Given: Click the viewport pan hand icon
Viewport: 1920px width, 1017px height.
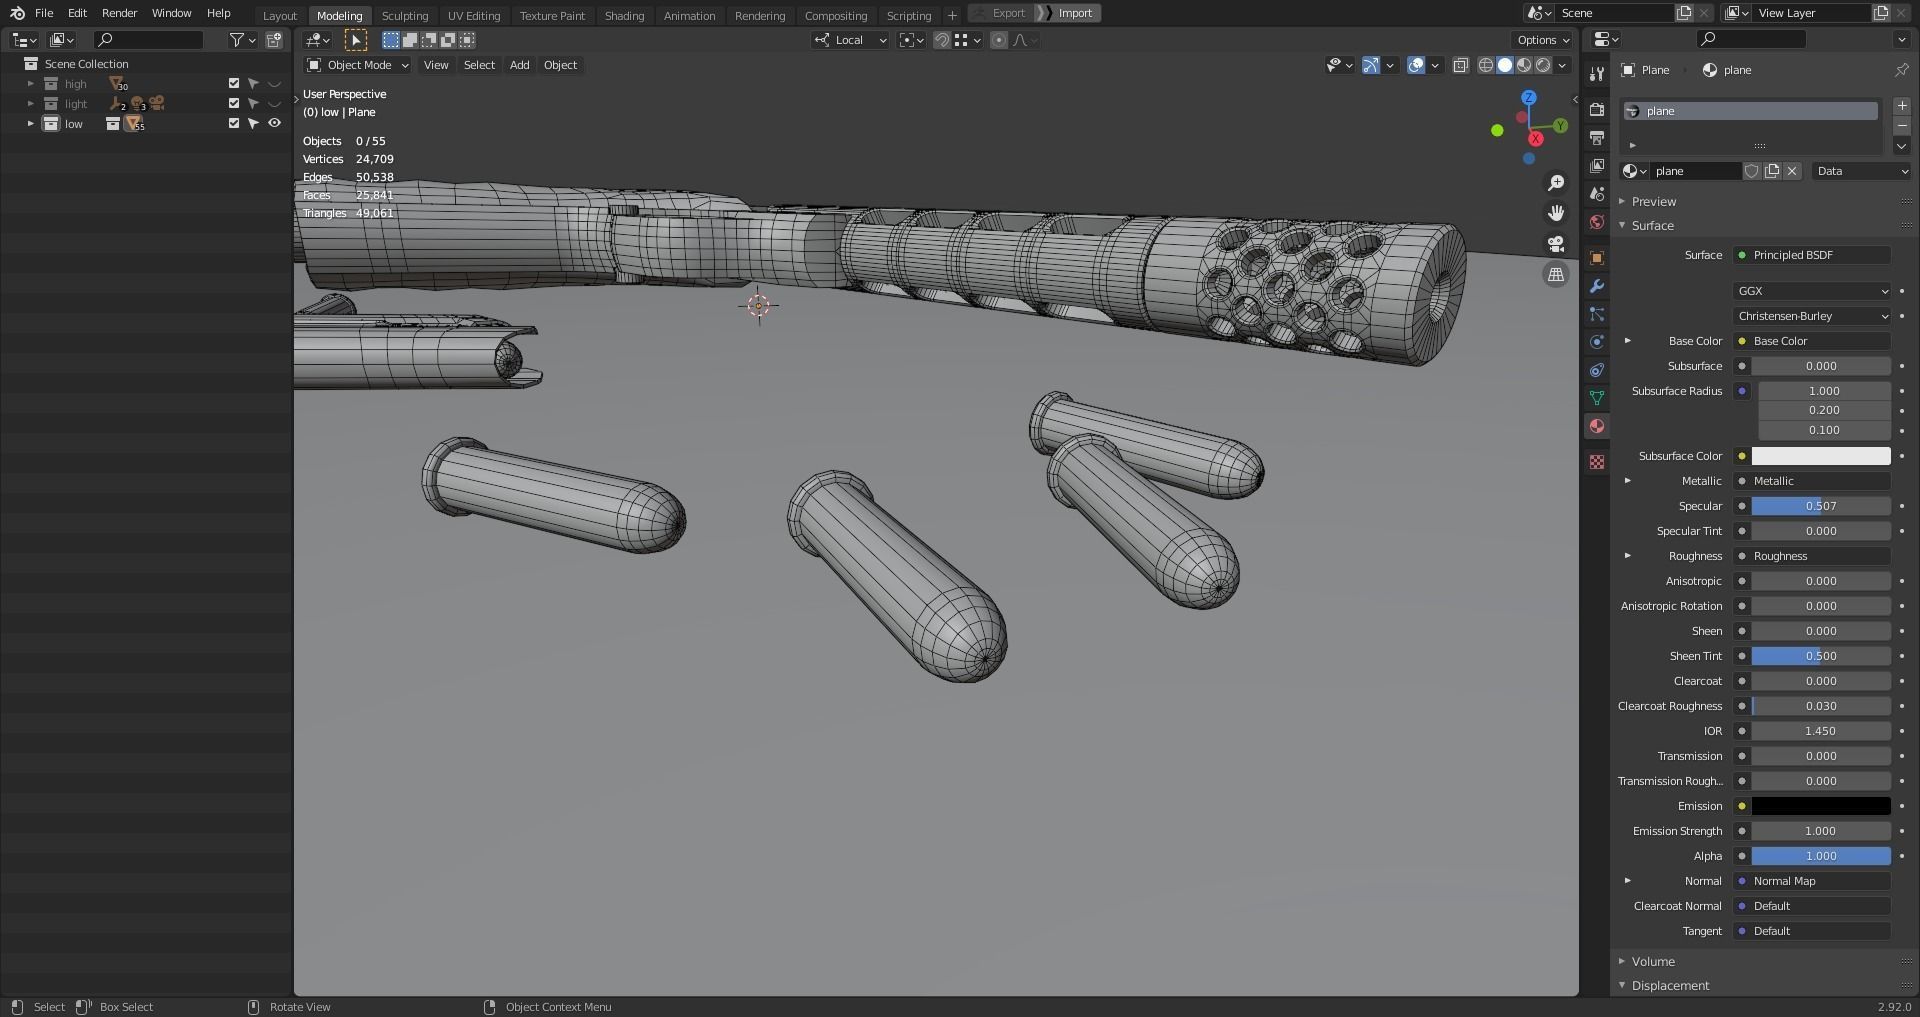Looking at the screenshot, I should (1556, 213).
